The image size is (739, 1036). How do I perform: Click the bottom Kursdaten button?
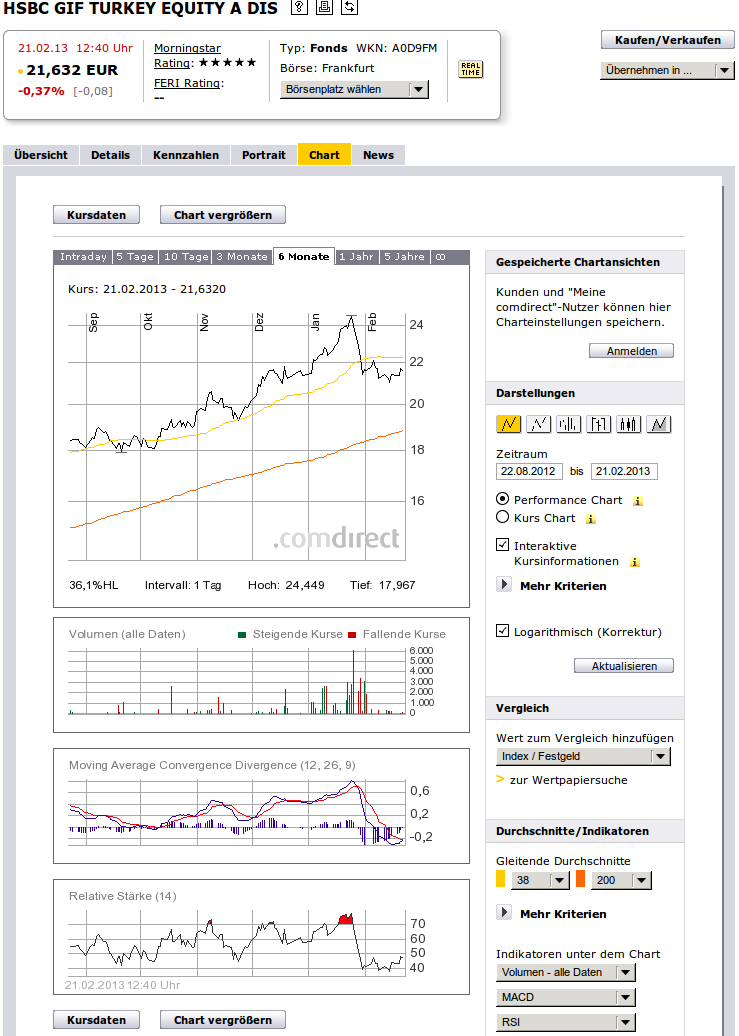coord(97,1019)
